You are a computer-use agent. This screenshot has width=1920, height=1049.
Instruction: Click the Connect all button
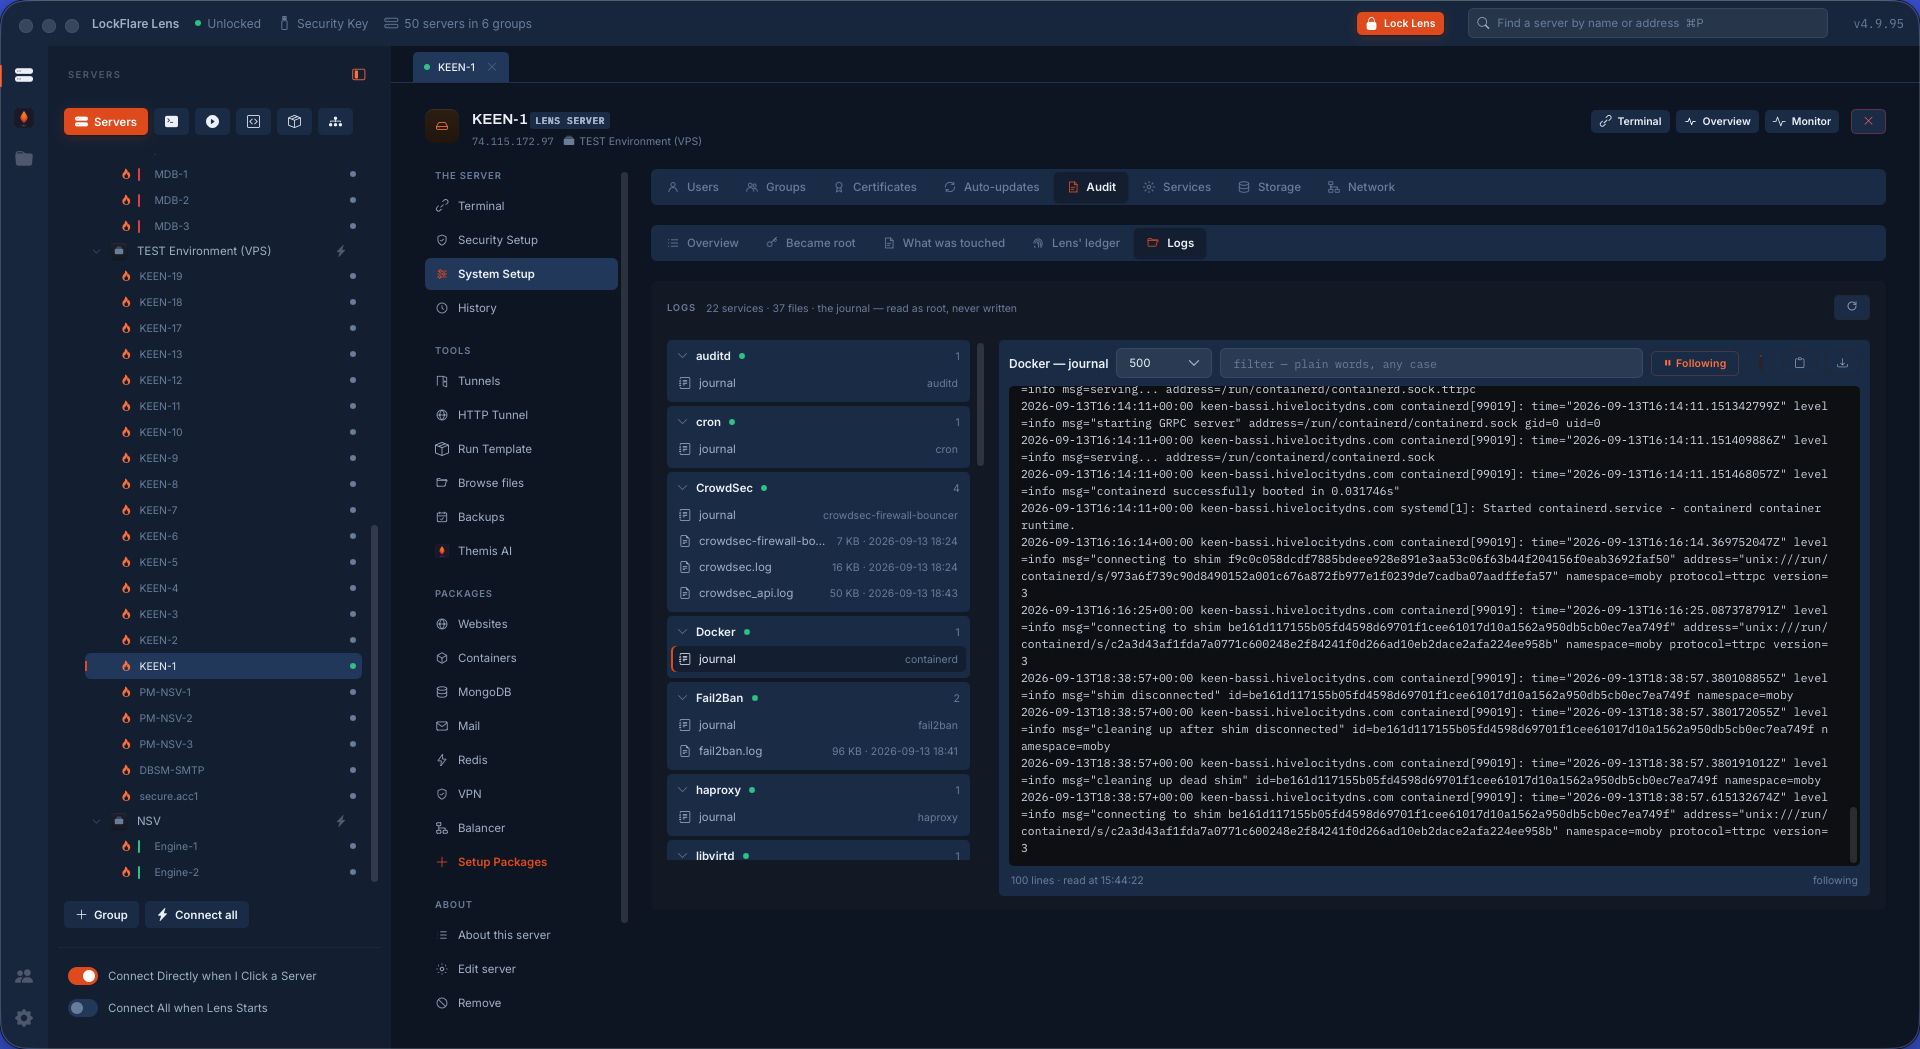(197, 915)
